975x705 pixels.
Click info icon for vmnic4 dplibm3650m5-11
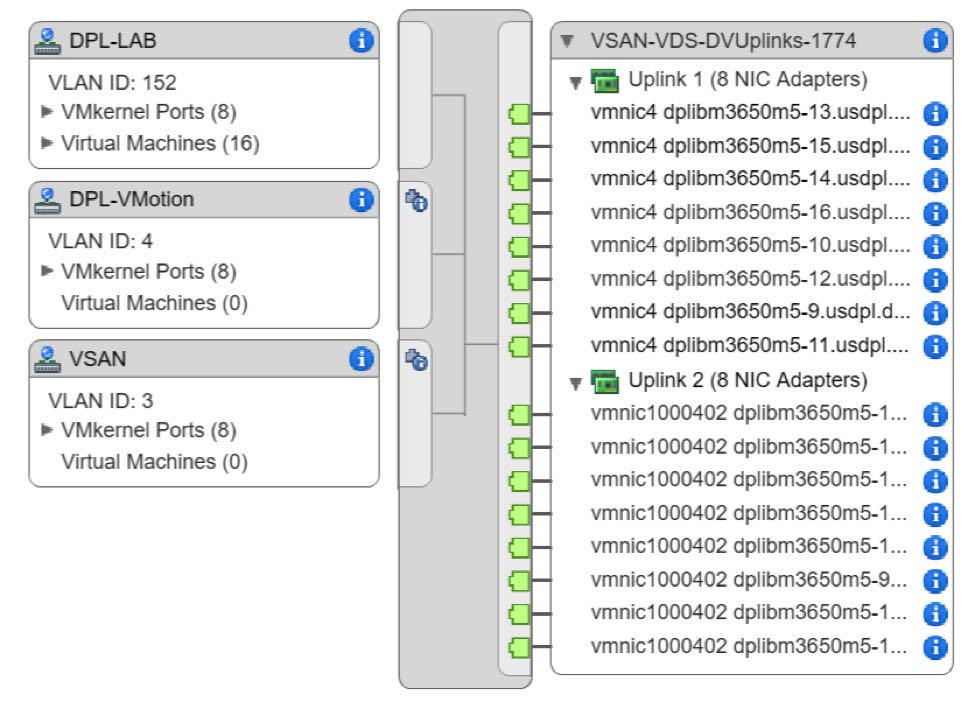[935, 346]
